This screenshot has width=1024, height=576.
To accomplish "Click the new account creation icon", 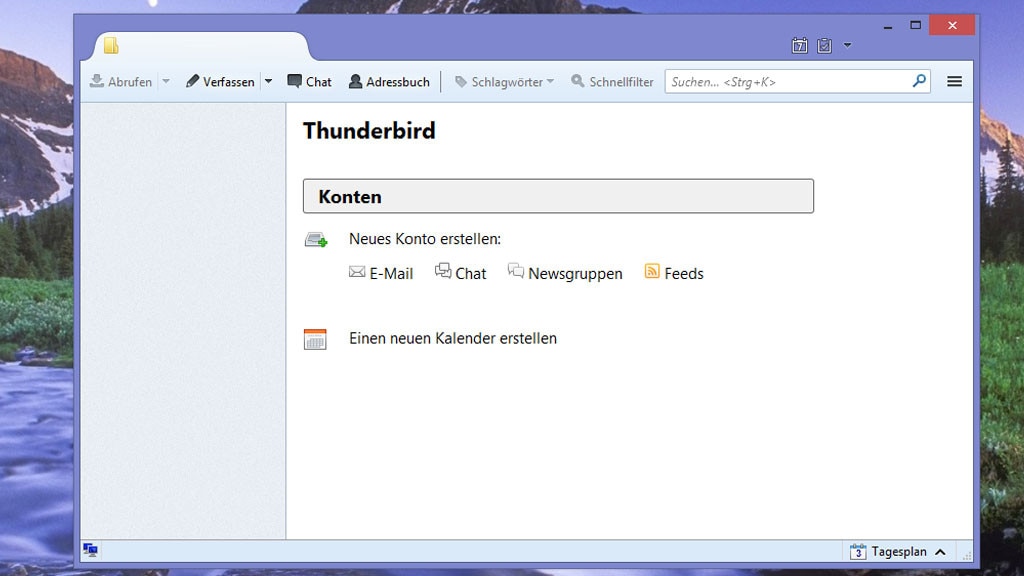I will [316, 240].
